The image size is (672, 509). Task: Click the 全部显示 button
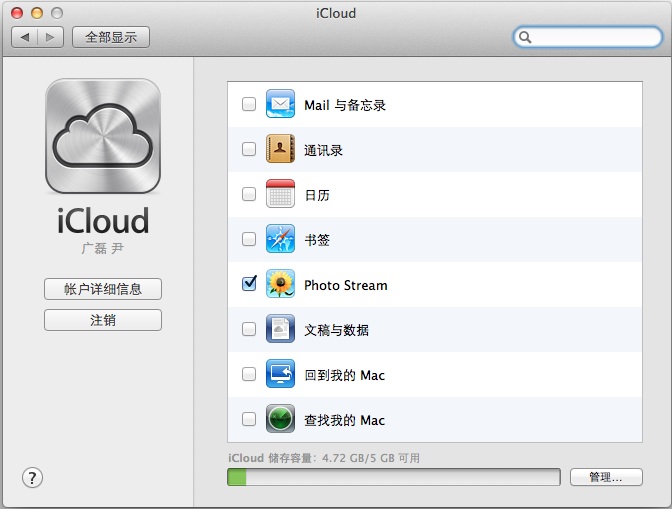tap(111, 37)
